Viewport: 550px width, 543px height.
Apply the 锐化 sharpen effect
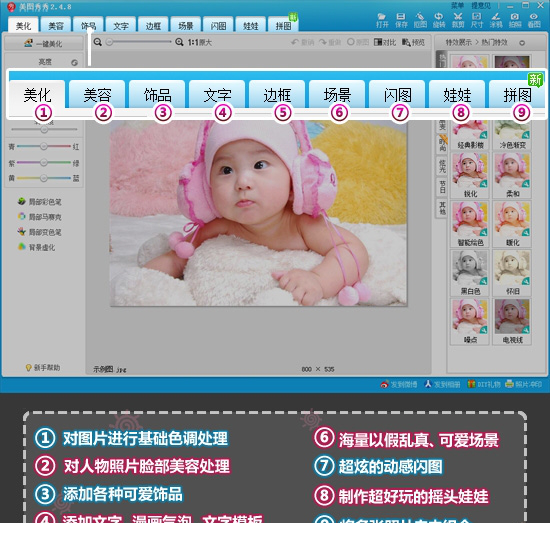tap(470, 175)
